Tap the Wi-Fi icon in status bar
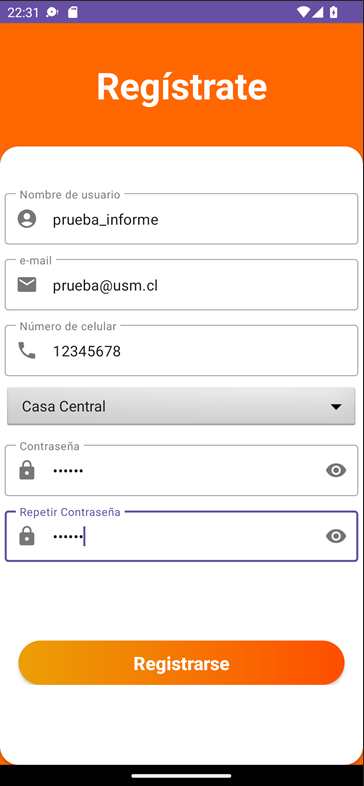Screen dimensions: 364x786 [303, 12]
